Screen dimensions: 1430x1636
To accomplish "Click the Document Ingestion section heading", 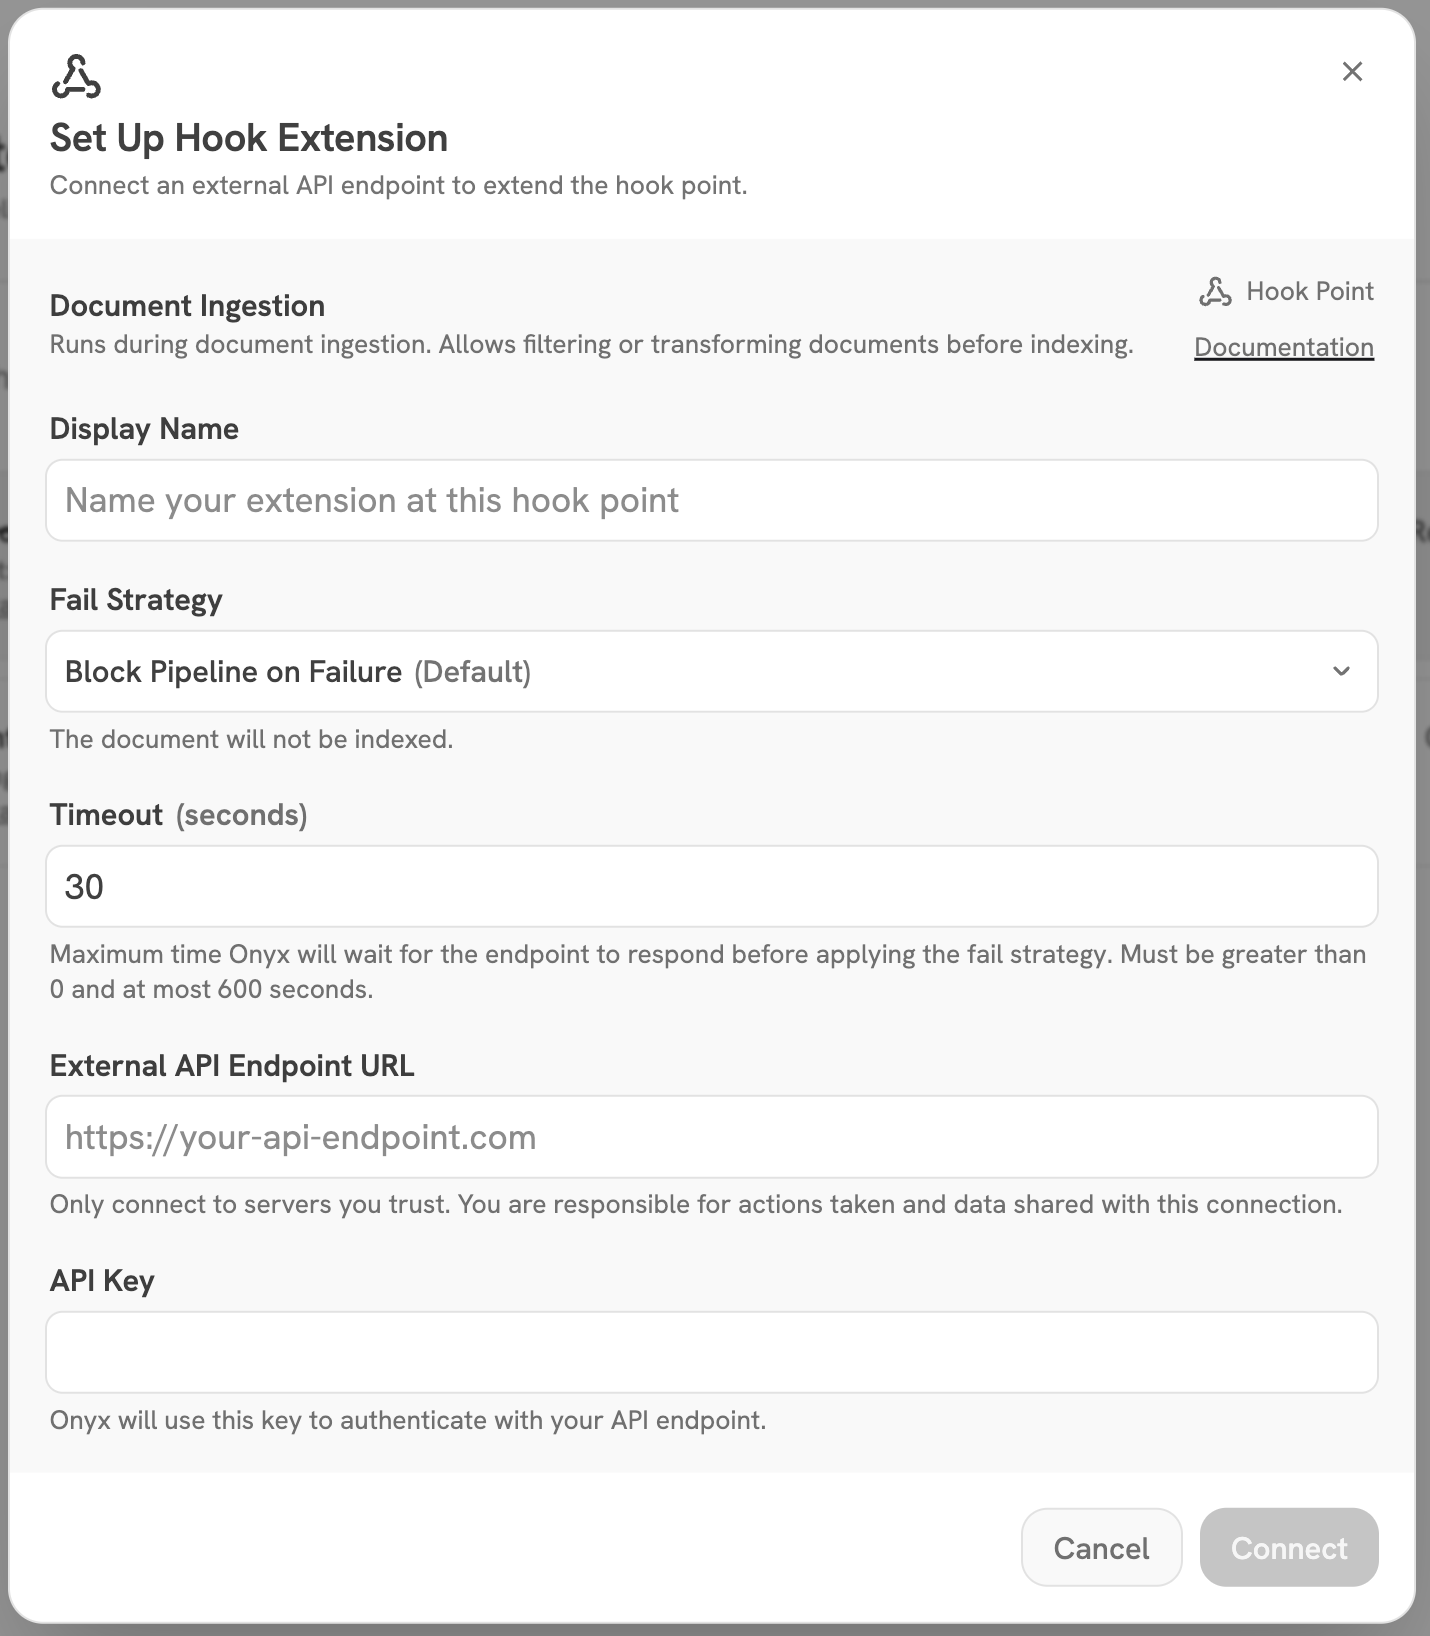I will coord(188,305).
